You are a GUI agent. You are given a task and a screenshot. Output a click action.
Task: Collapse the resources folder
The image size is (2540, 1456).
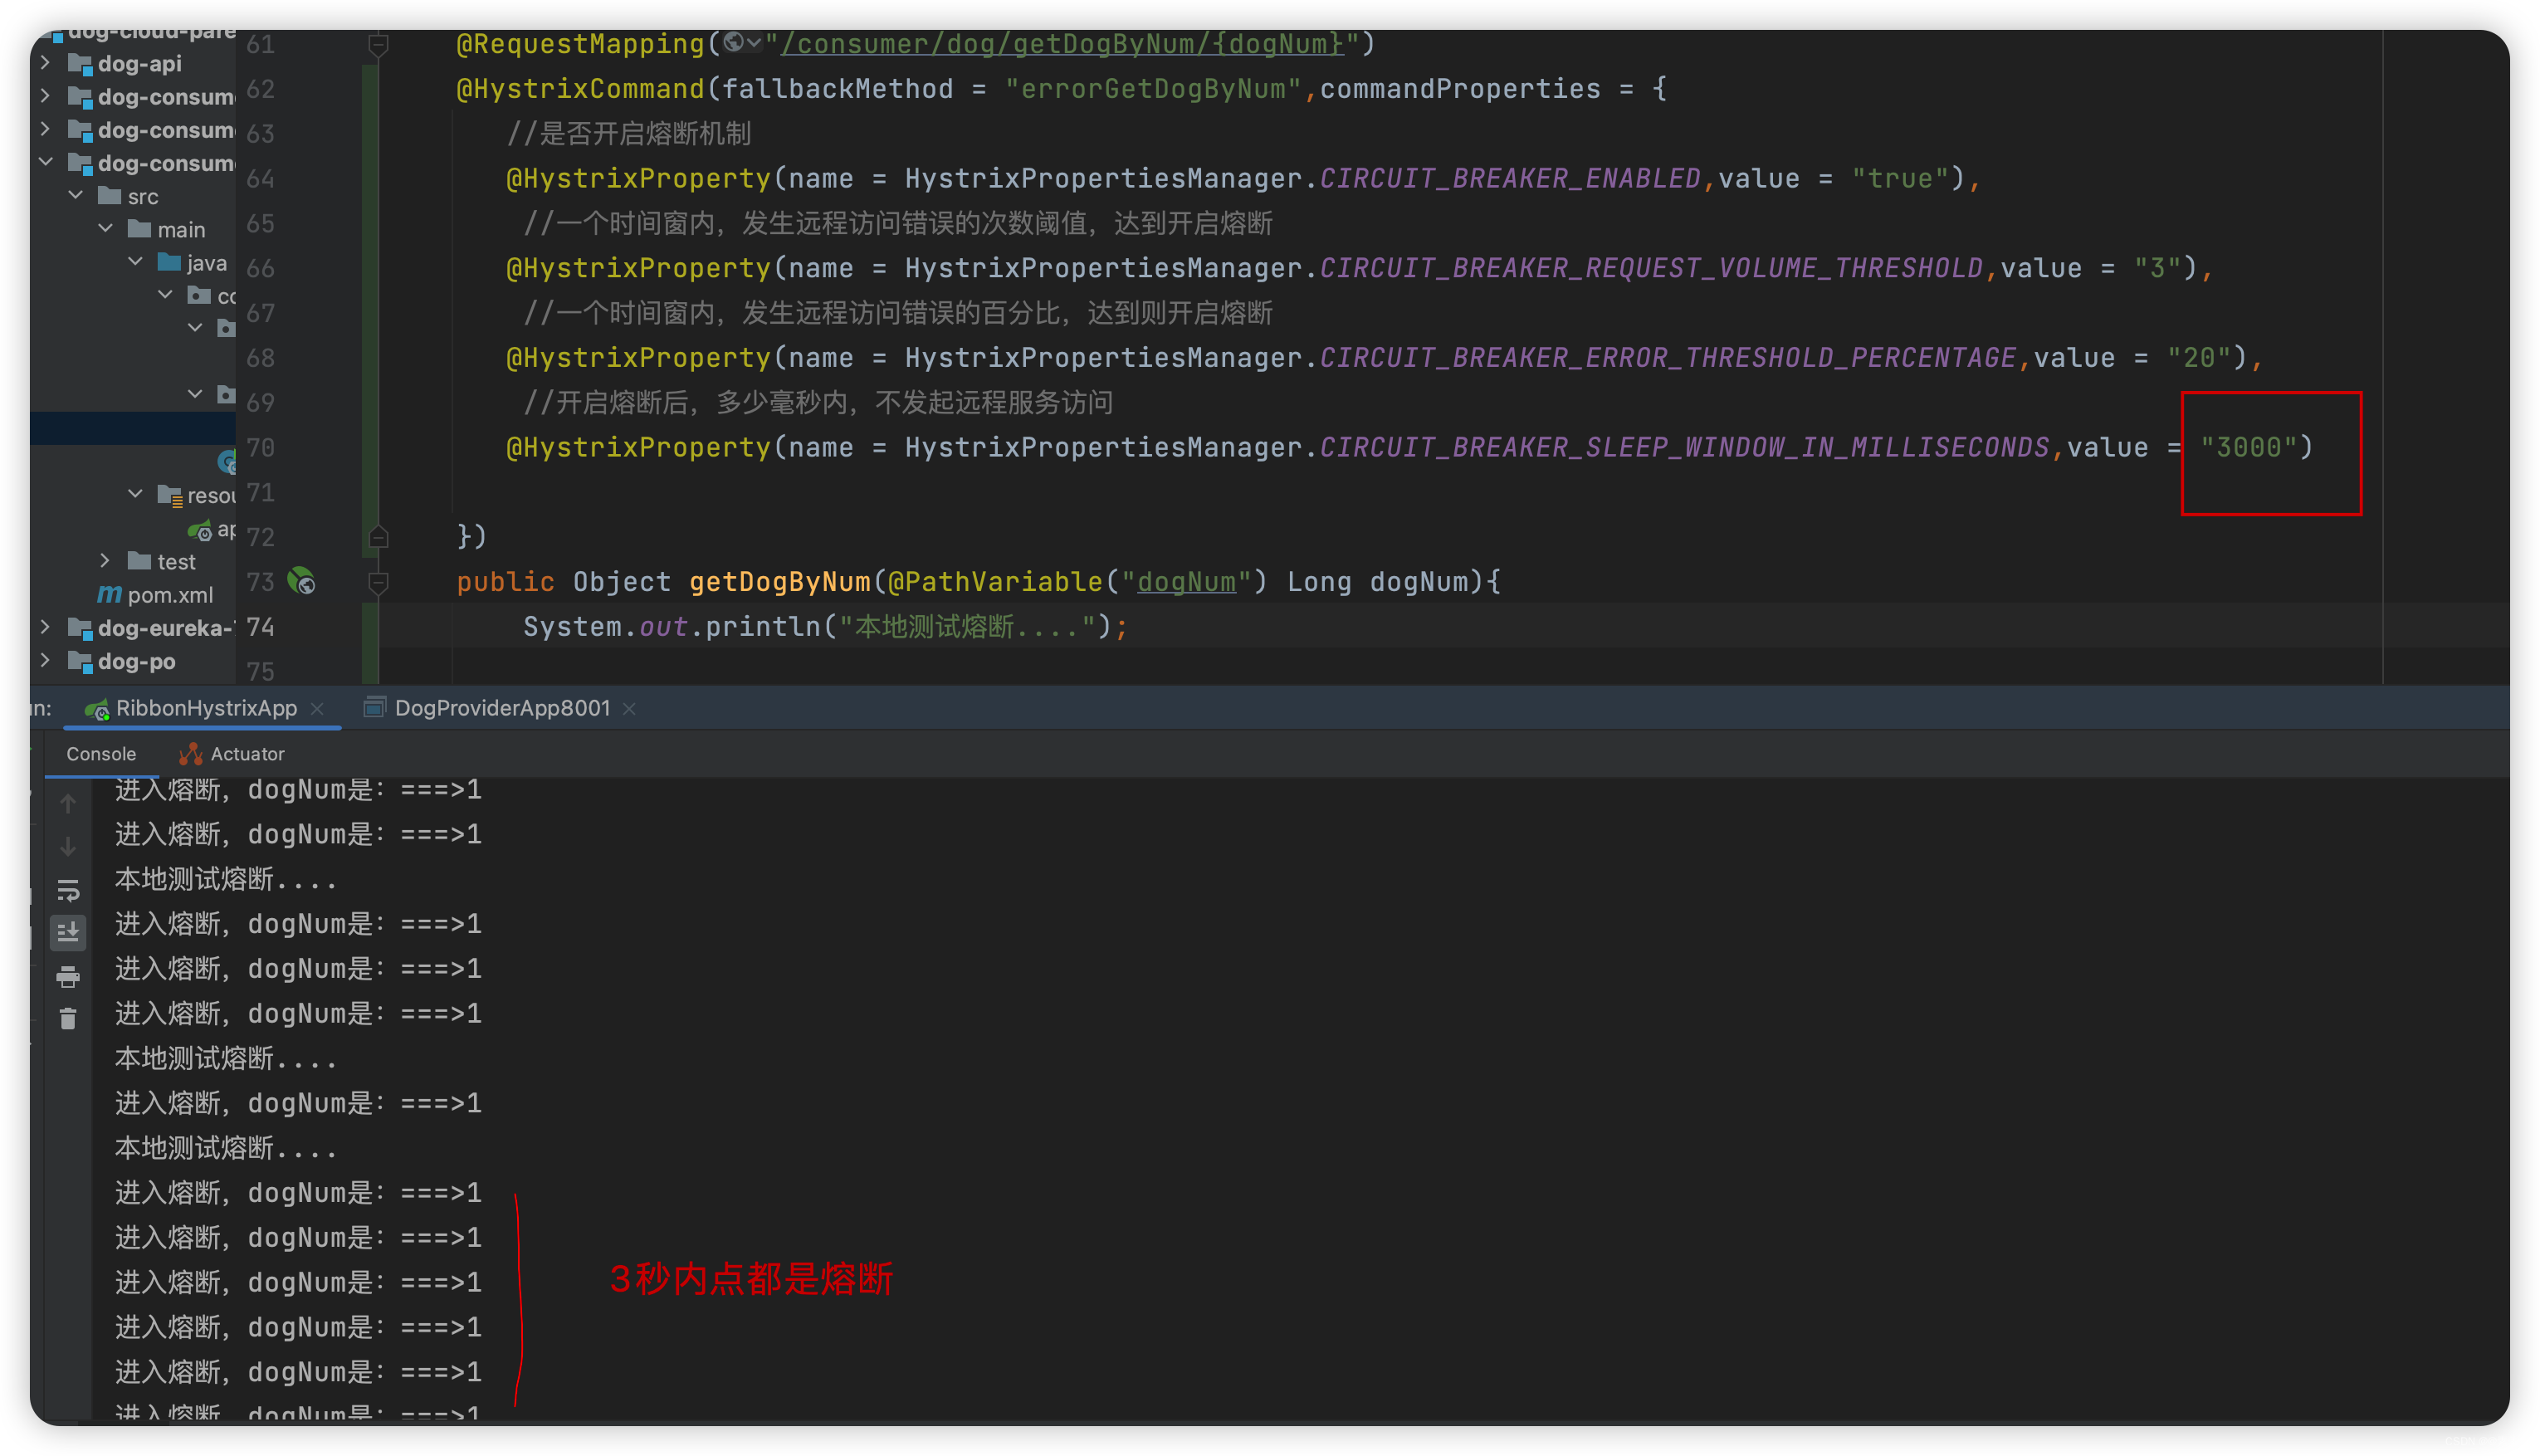pyautogui.click(x=136, y=494)
